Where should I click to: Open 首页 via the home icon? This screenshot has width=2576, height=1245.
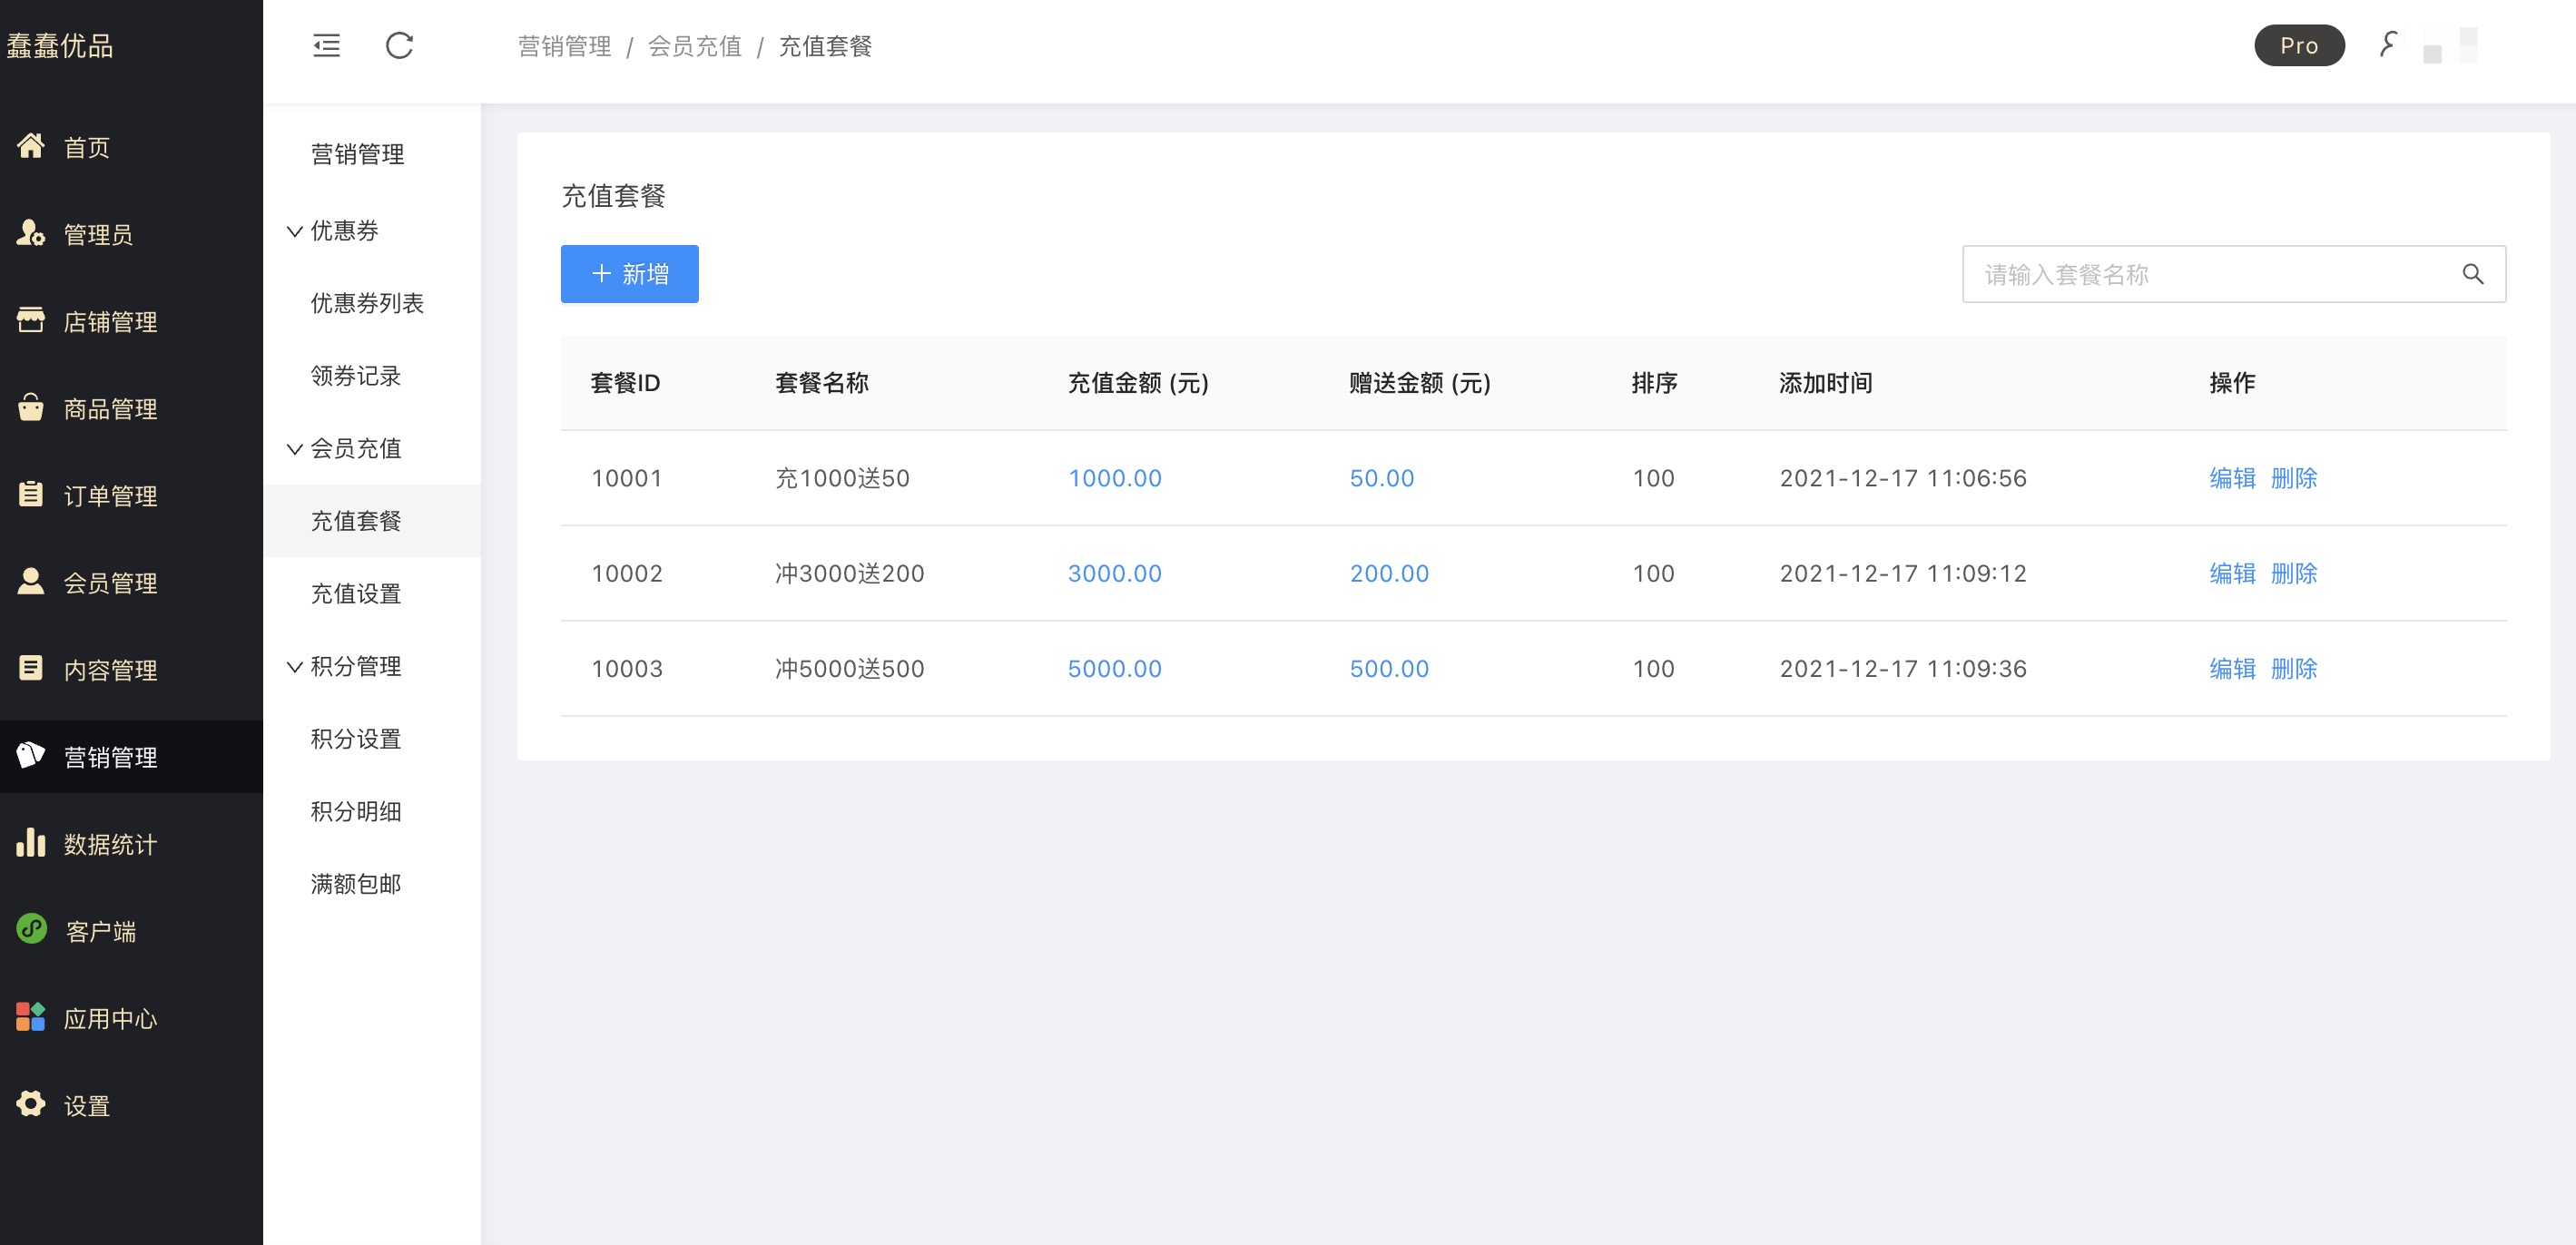[x=31, y=146]
